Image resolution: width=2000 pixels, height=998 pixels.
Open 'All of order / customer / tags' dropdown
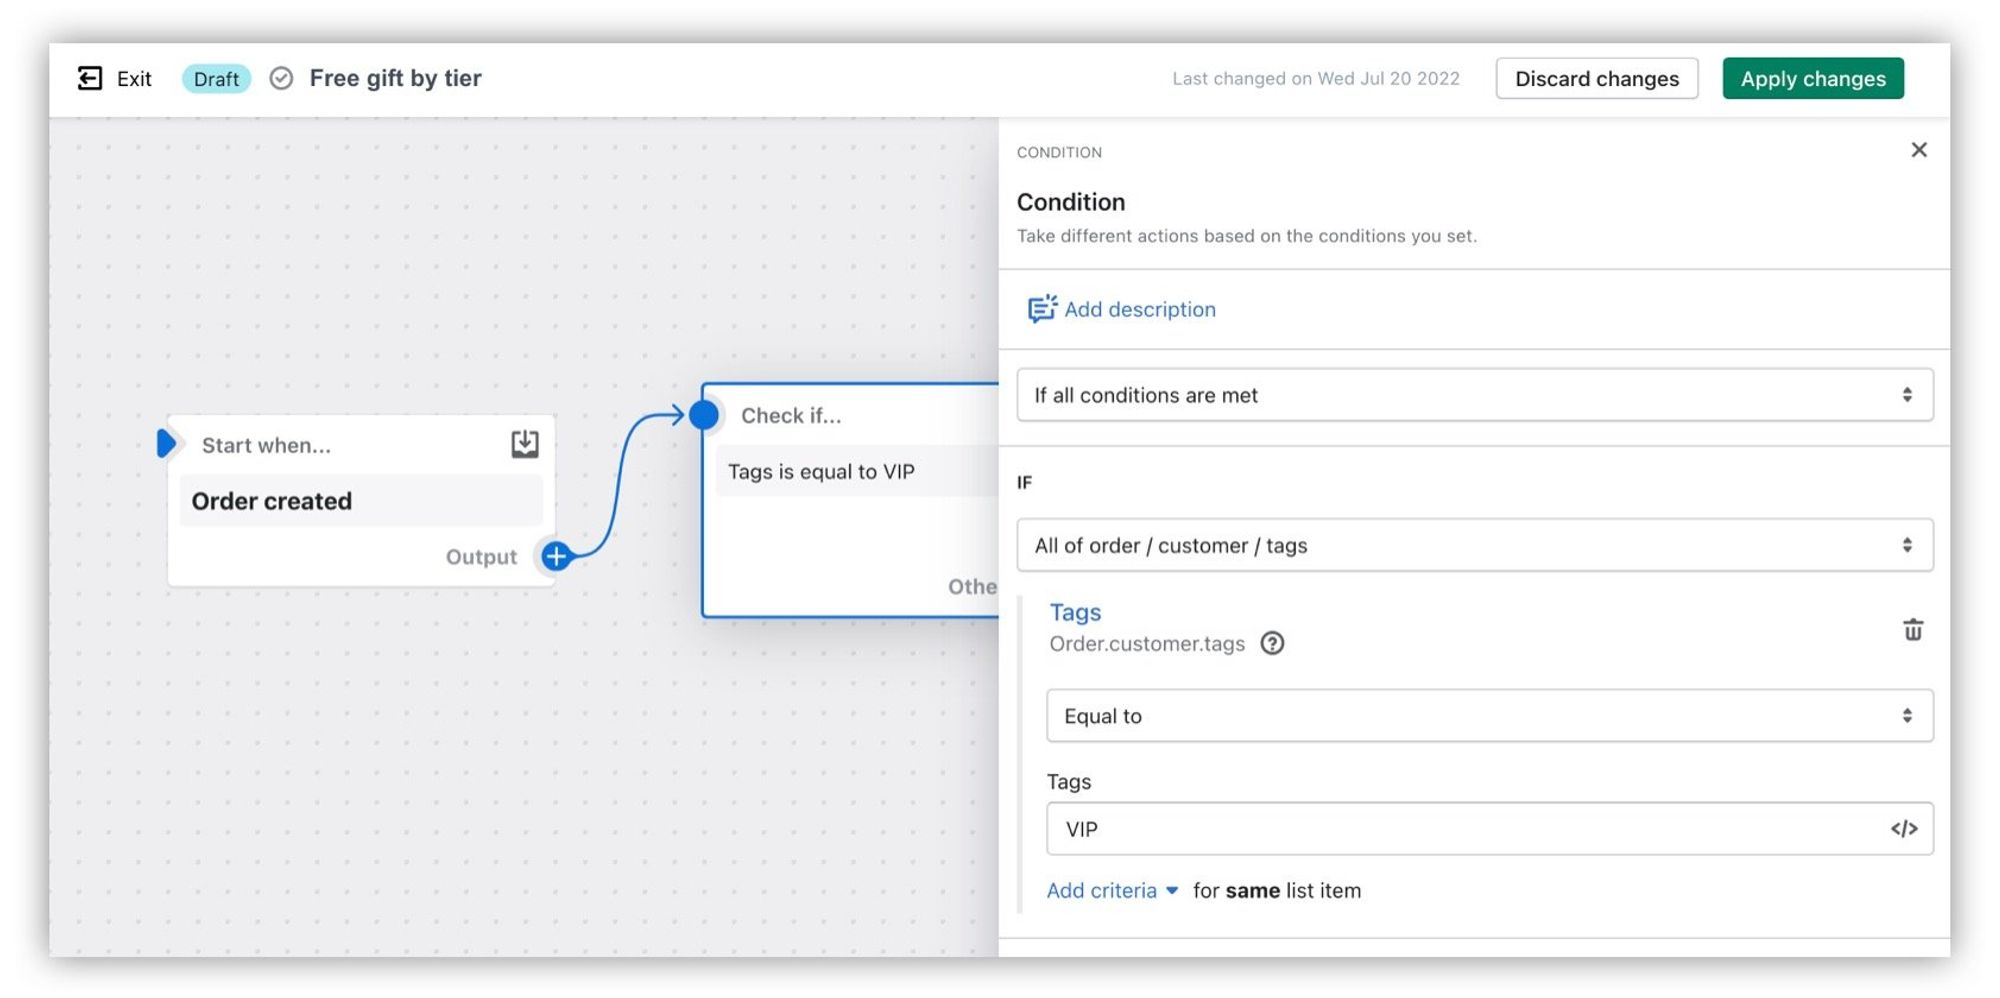point(1474,545)
